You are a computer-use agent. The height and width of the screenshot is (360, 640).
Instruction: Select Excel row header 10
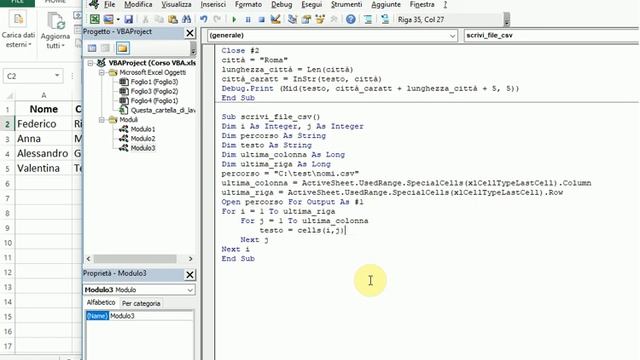[x=7, y=243]
